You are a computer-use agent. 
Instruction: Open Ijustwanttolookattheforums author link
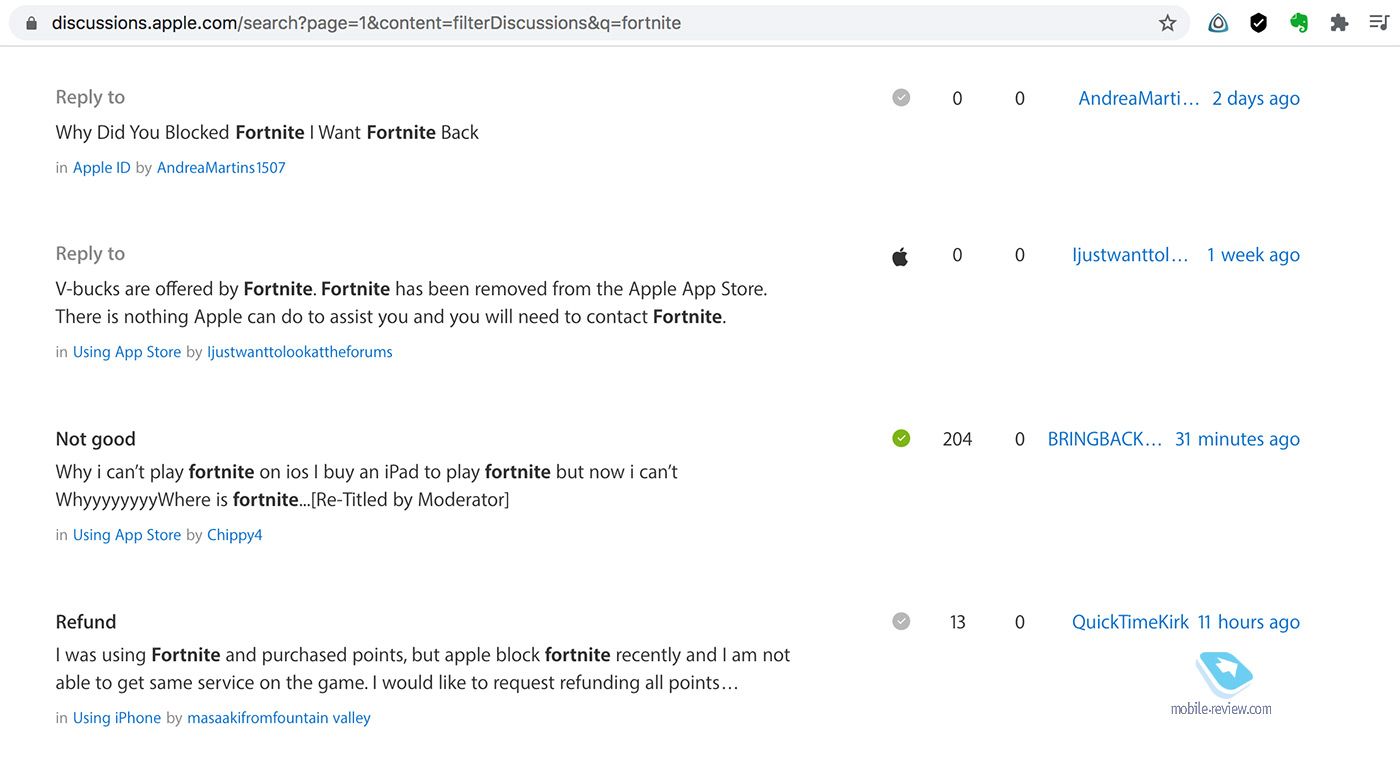tap(300, 352)
